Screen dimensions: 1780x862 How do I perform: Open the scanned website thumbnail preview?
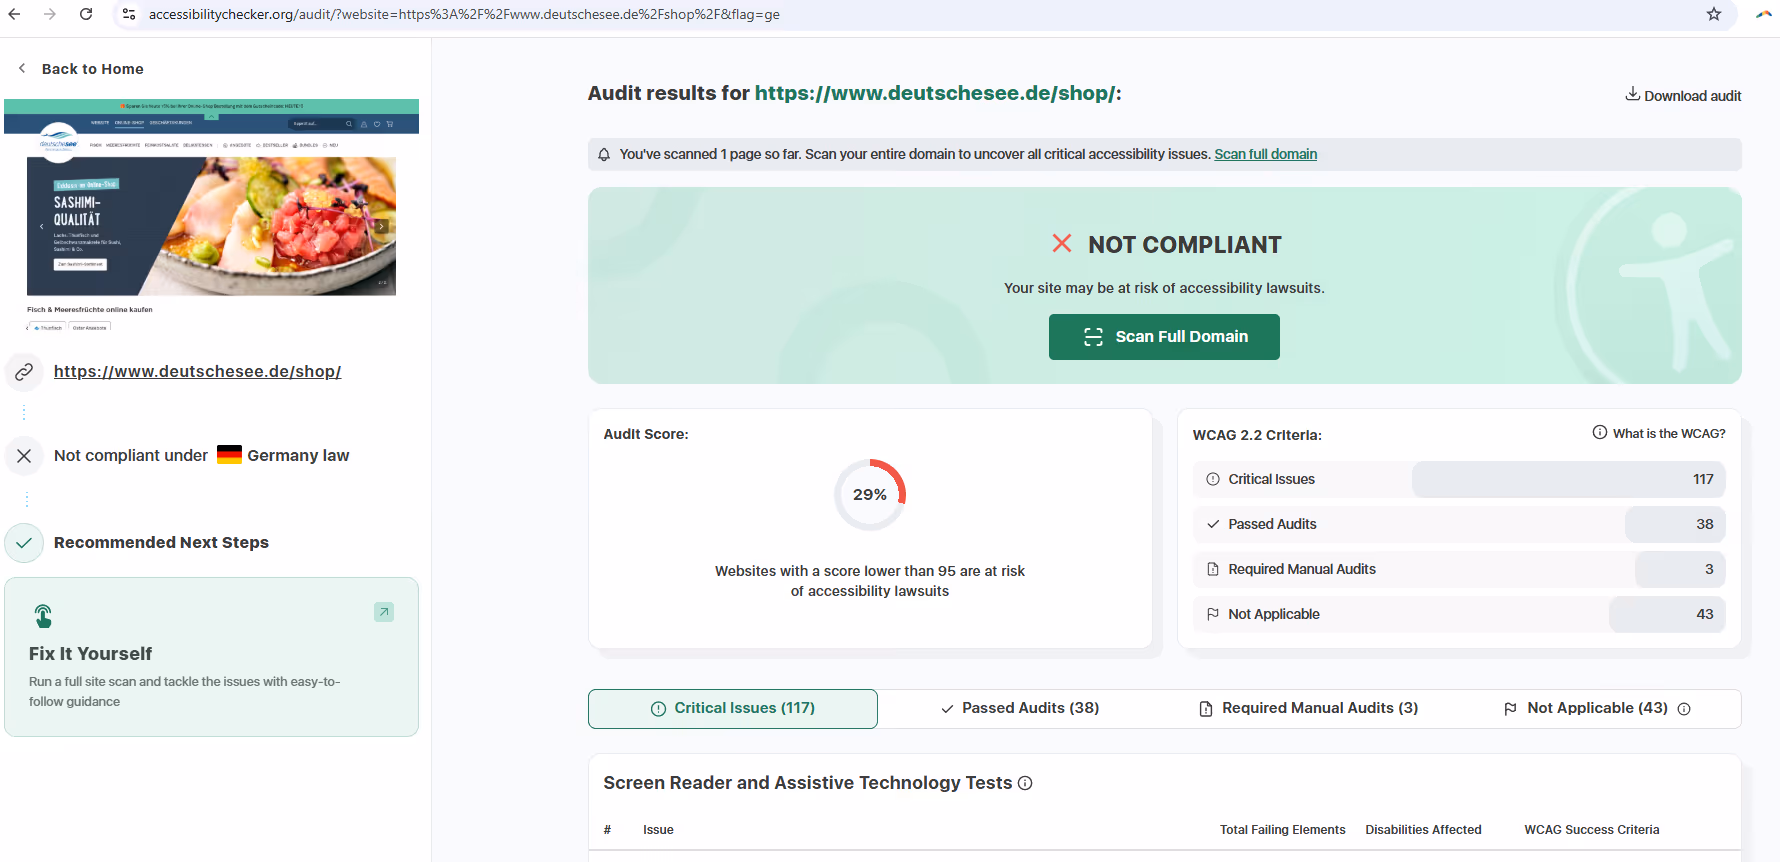pos(211,216)
